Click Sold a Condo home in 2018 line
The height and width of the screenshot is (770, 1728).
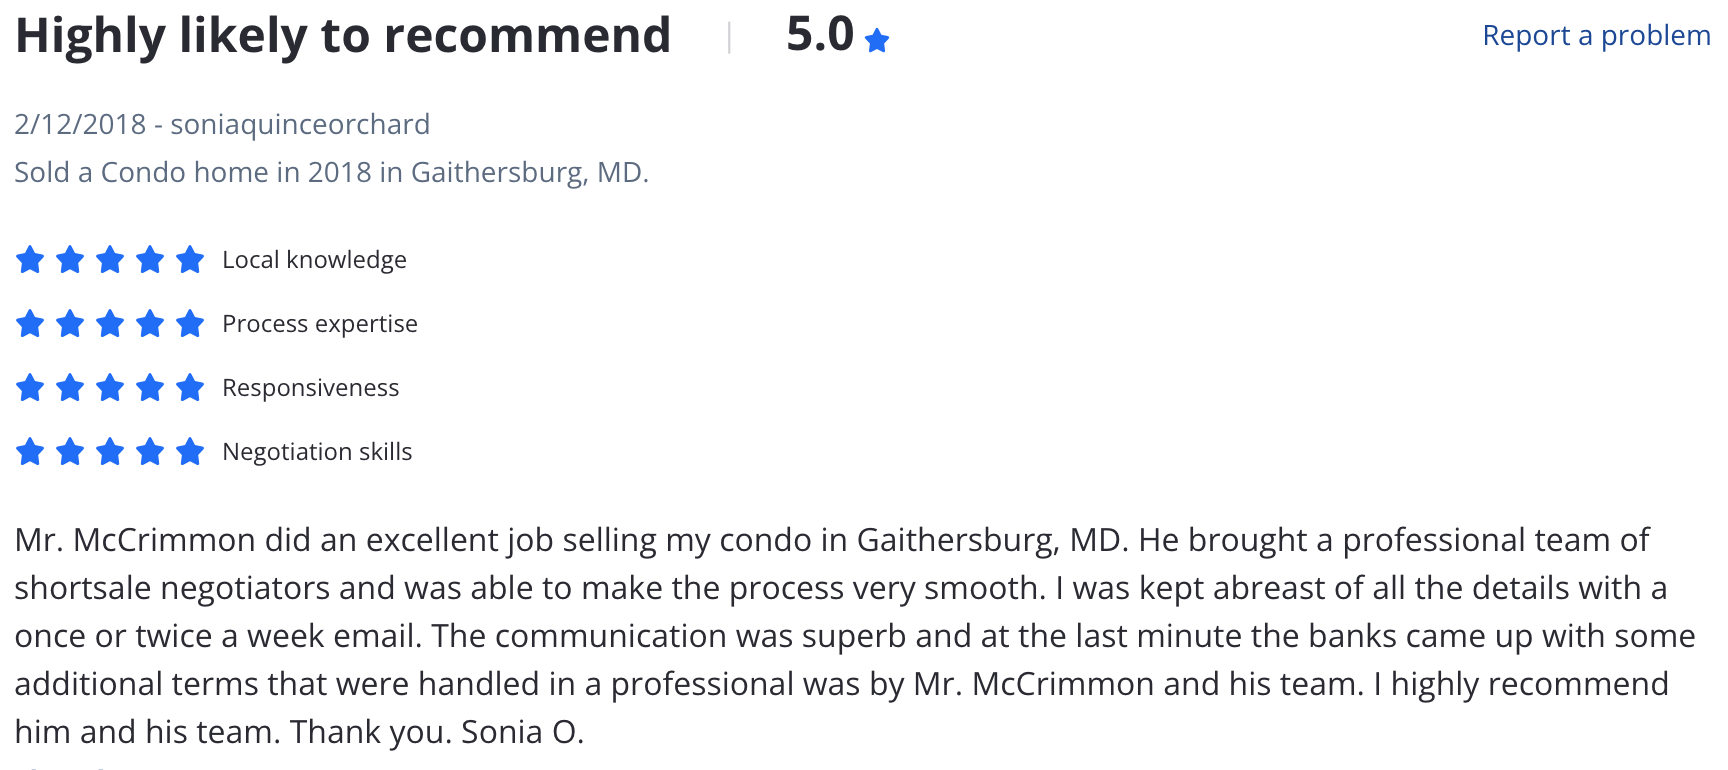click(332, 173)
